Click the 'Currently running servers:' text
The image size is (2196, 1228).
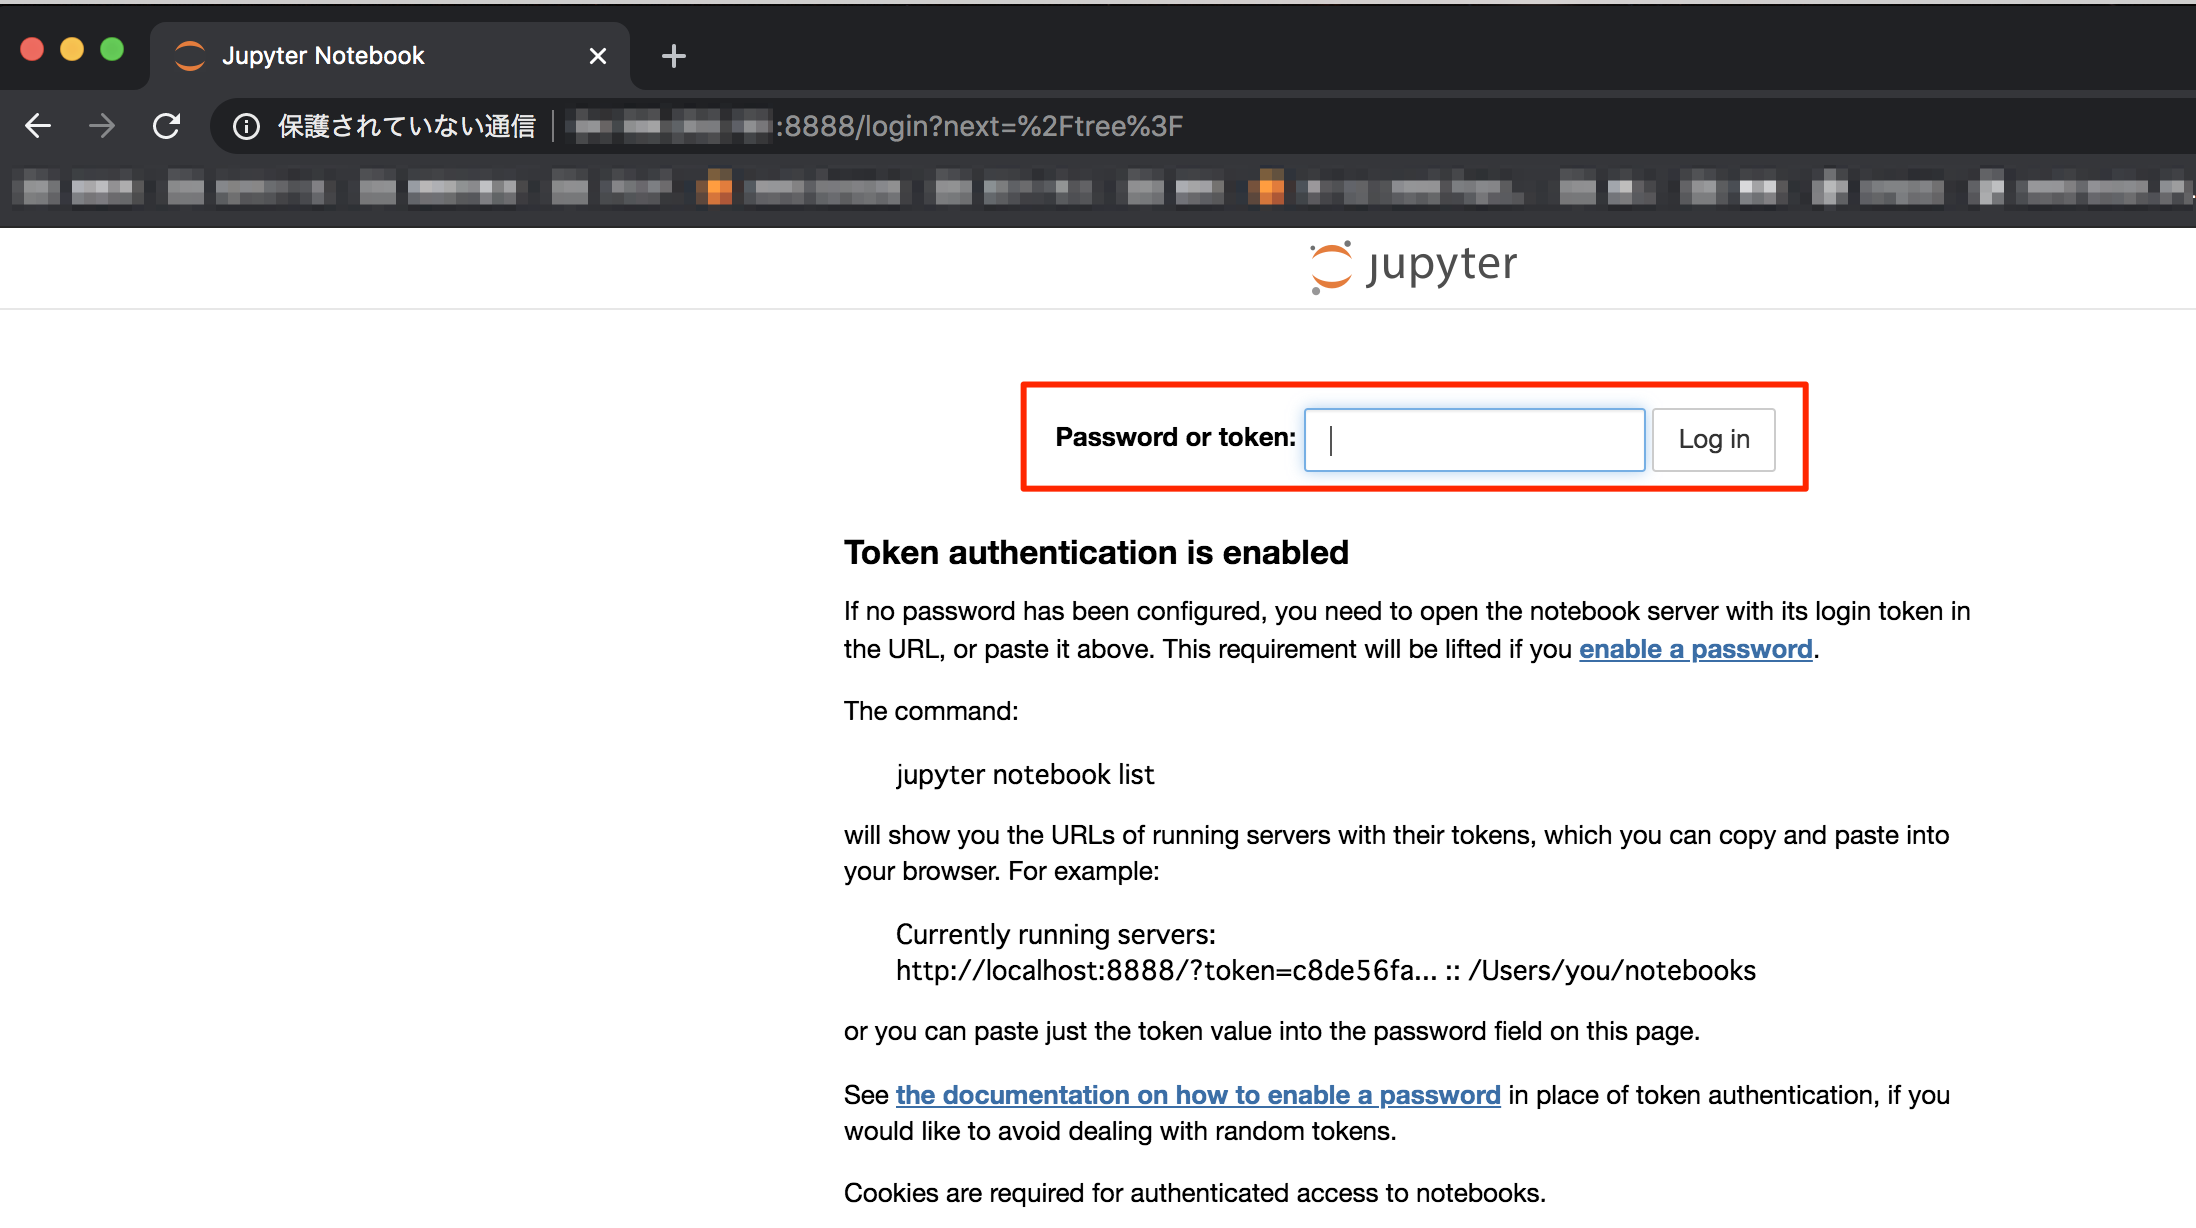pyautogui.click(x=1056, y=934)
